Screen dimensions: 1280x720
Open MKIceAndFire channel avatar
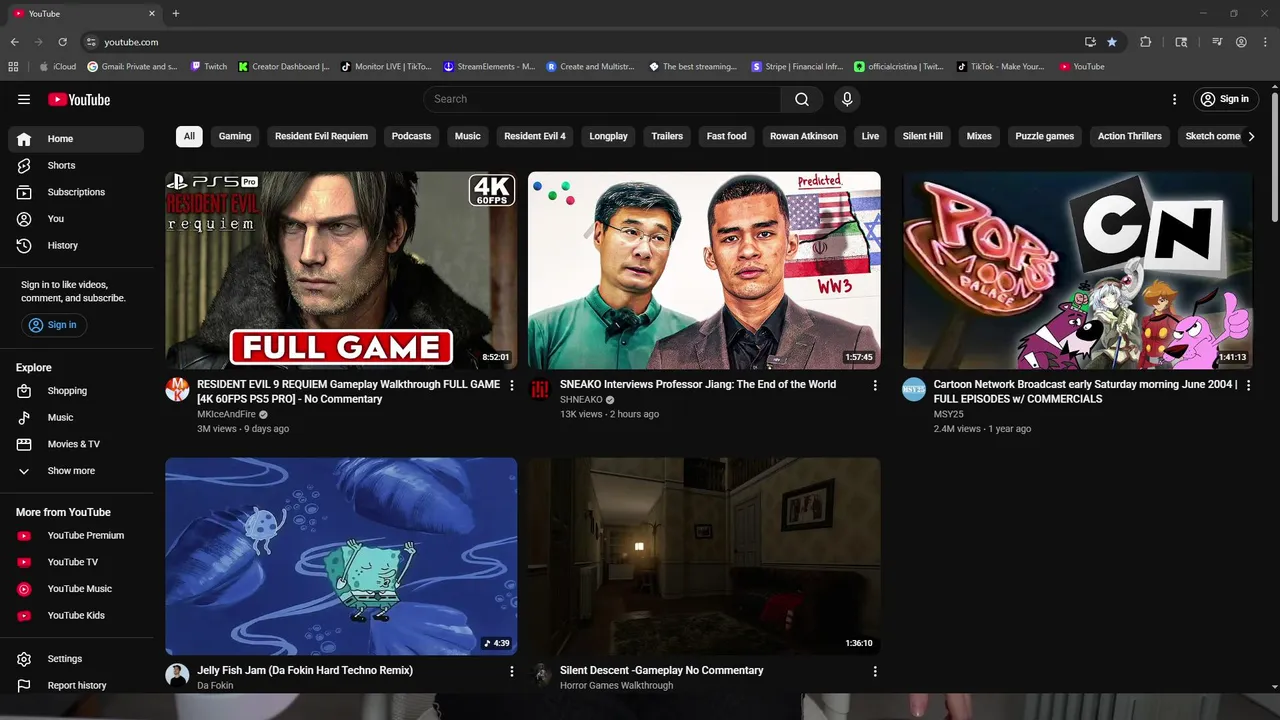177,390
